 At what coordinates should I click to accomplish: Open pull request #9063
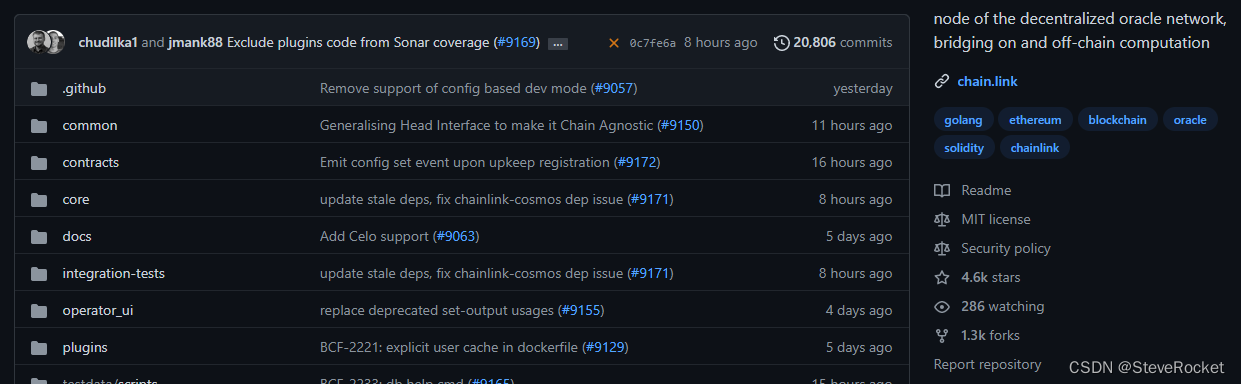tap(456, 236)
